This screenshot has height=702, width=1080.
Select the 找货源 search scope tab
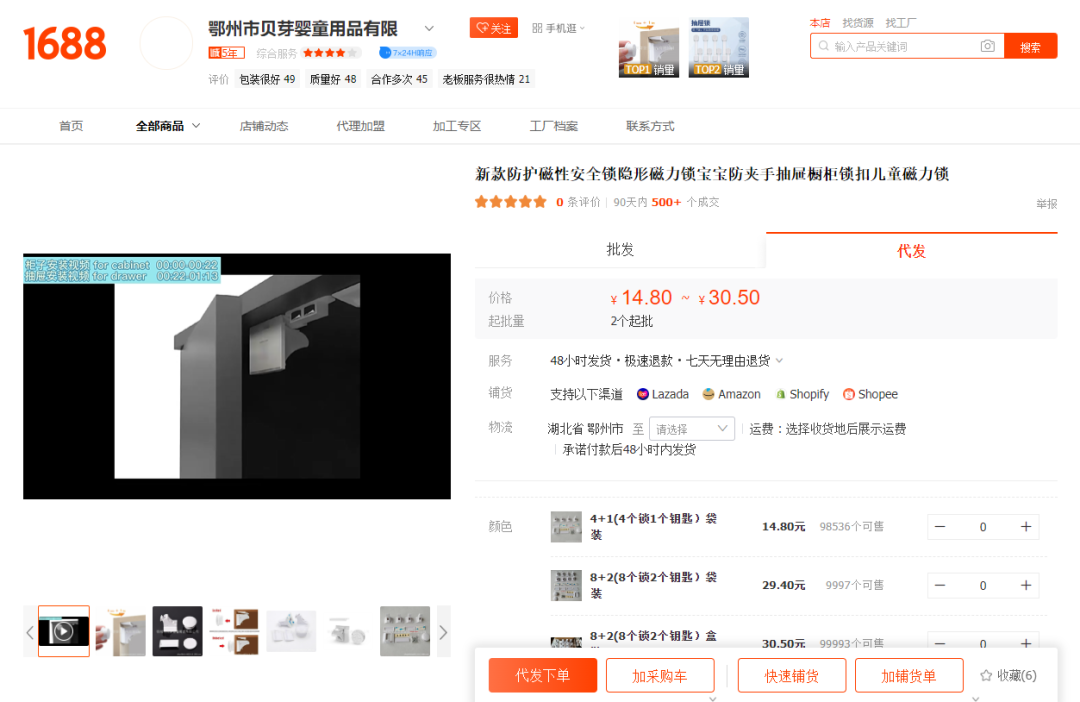point(858,23)
